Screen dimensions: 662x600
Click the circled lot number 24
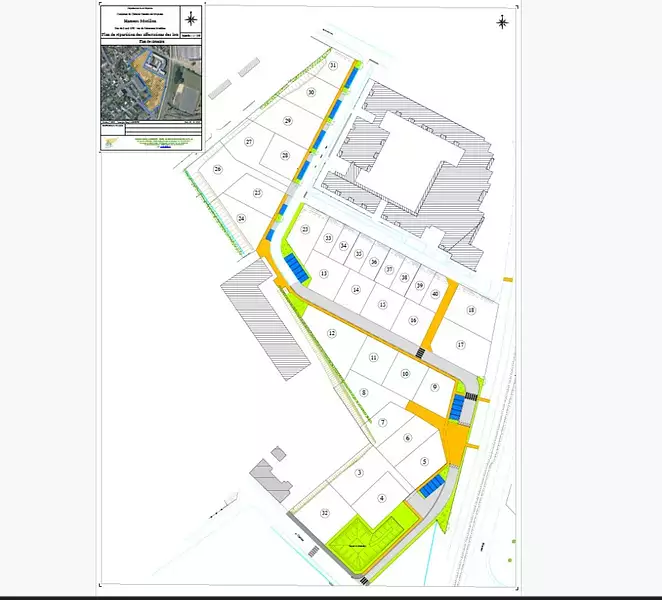[x=241, y=218]
